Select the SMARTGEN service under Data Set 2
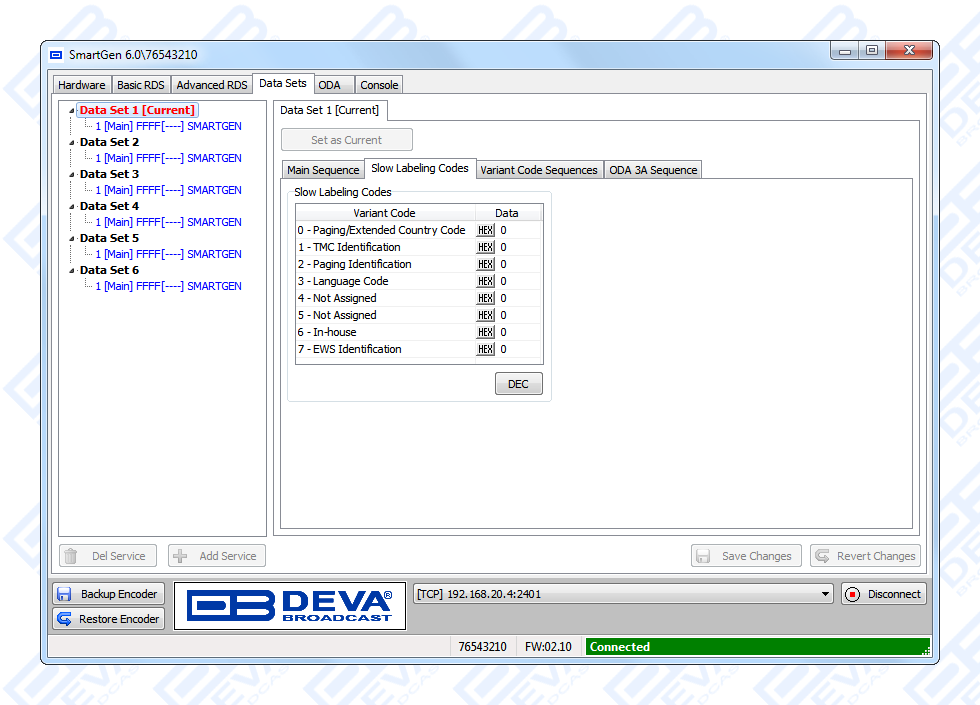 pyautogui.click(x=168, y=158)
